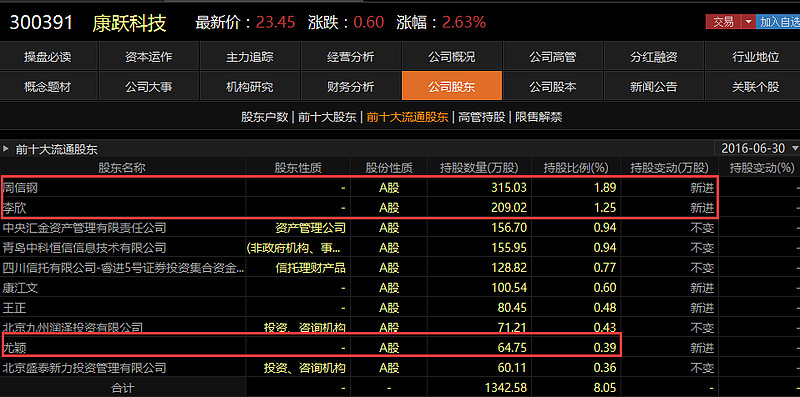Open the 经营分析 tab
The width and height of the screenshot is (800, 397).
pyautogui.click(x=351, y=56)
